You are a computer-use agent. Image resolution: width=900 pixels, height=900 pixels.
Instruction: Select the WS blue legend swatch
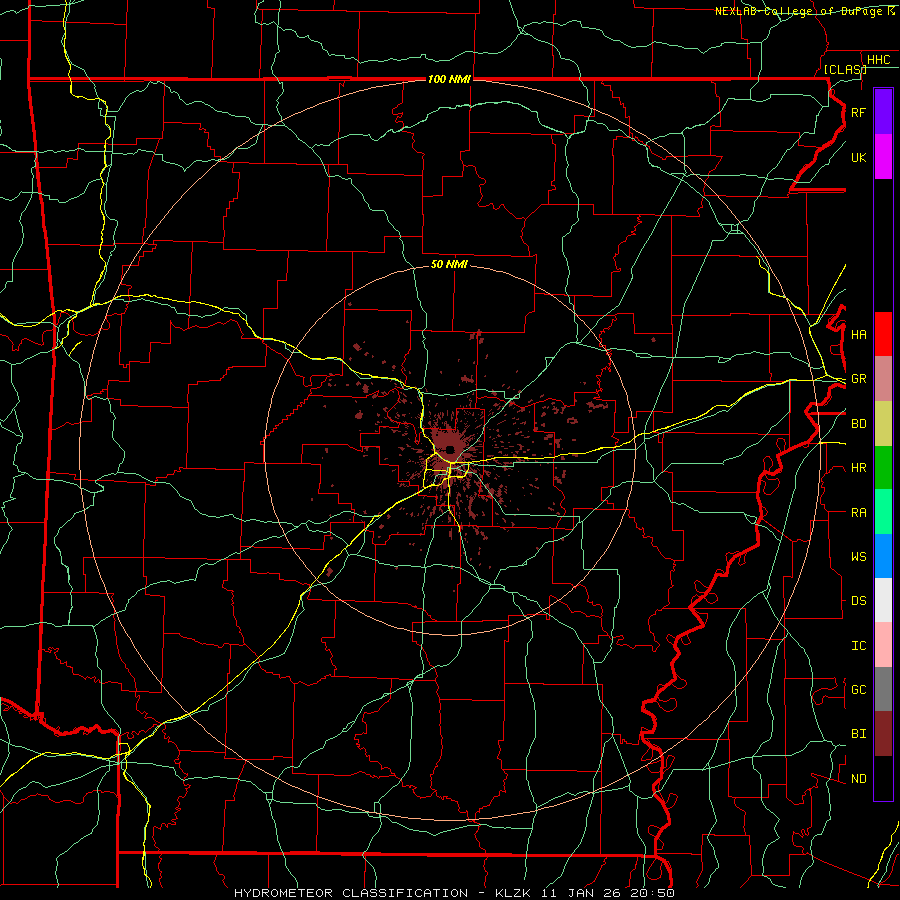click(x=883, y=556)
